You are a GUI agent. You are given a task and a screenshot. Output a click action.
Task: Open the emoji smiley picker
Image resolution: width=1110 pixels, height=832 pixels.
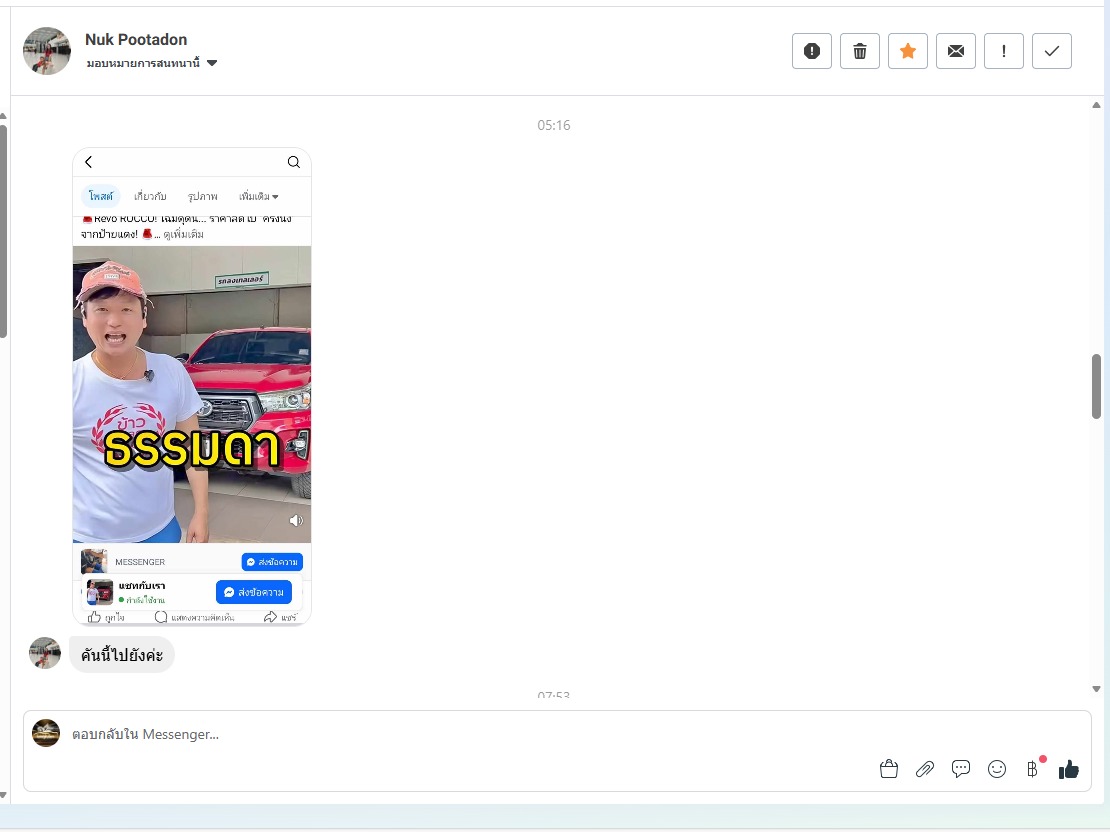[997, 769]
